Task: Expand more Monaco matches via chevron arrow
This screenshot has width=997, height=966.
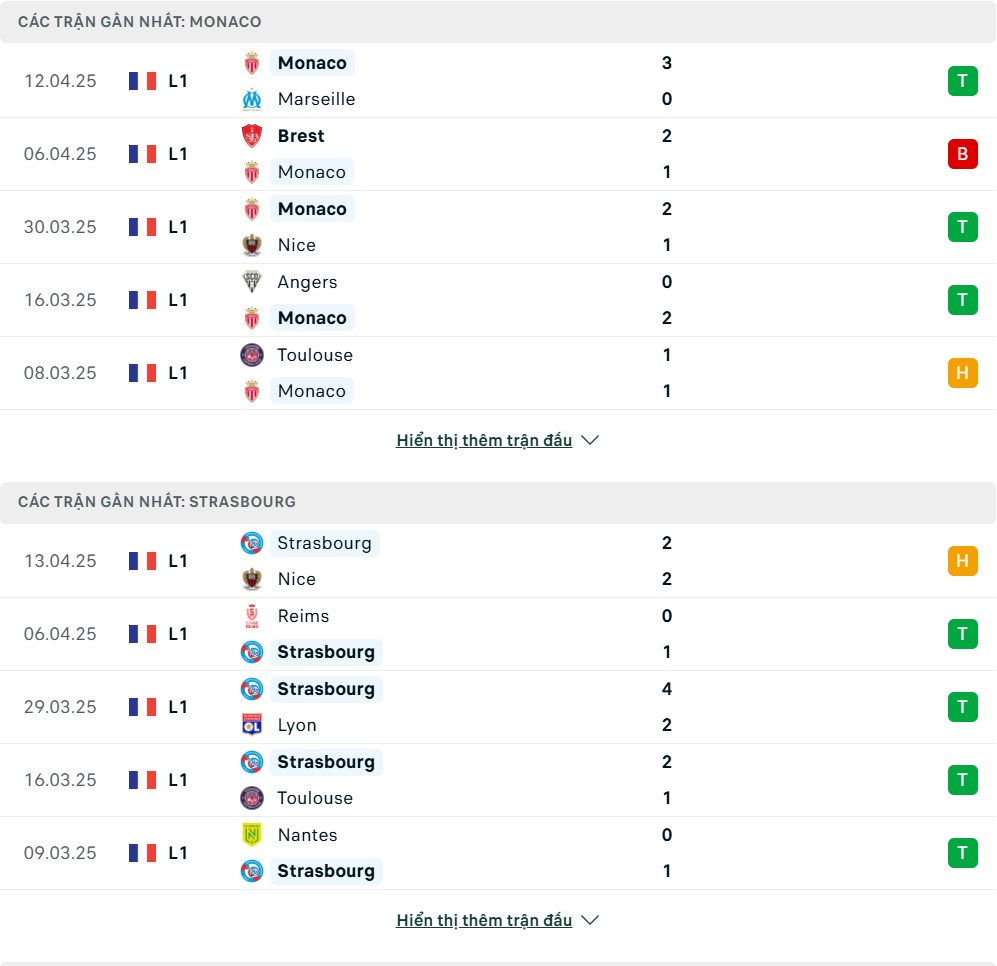Action: 590,441
